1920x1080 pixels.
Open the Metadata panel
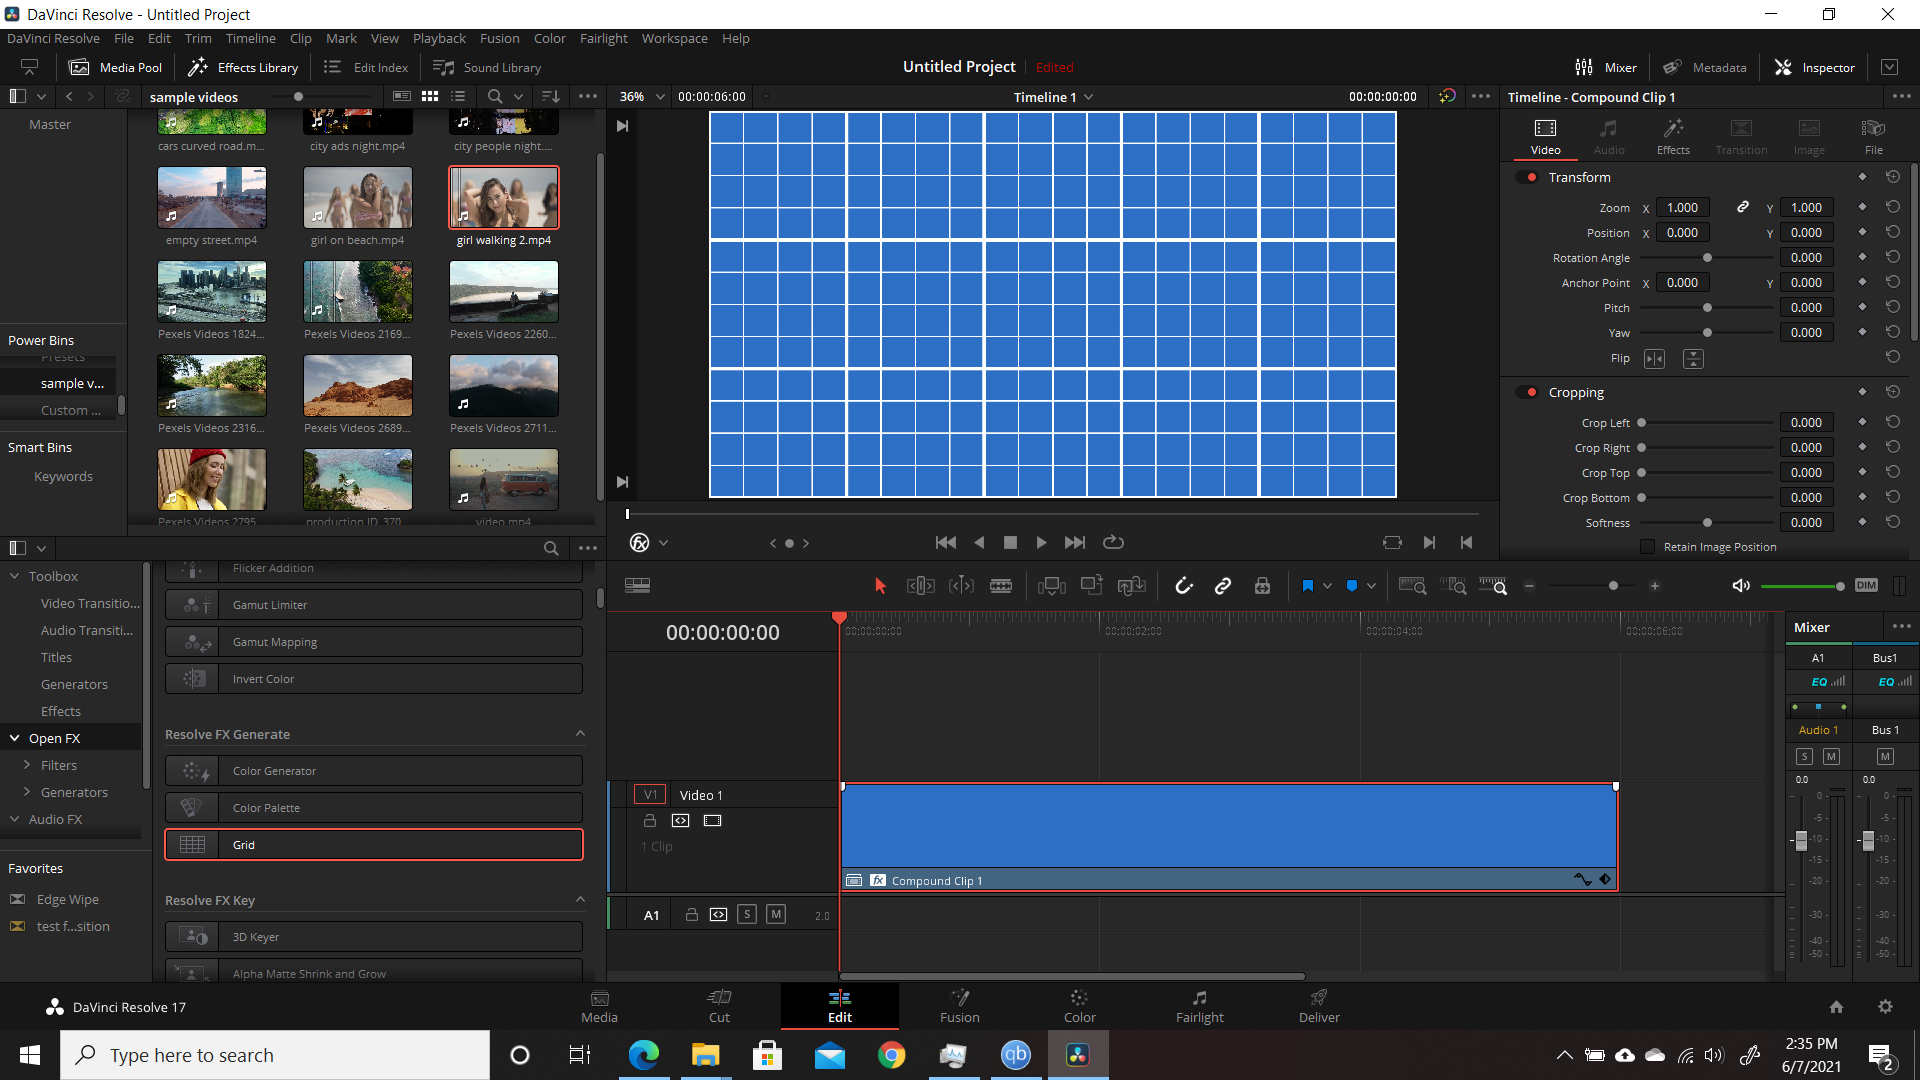pyautogui.click(x=1705, y=67)
